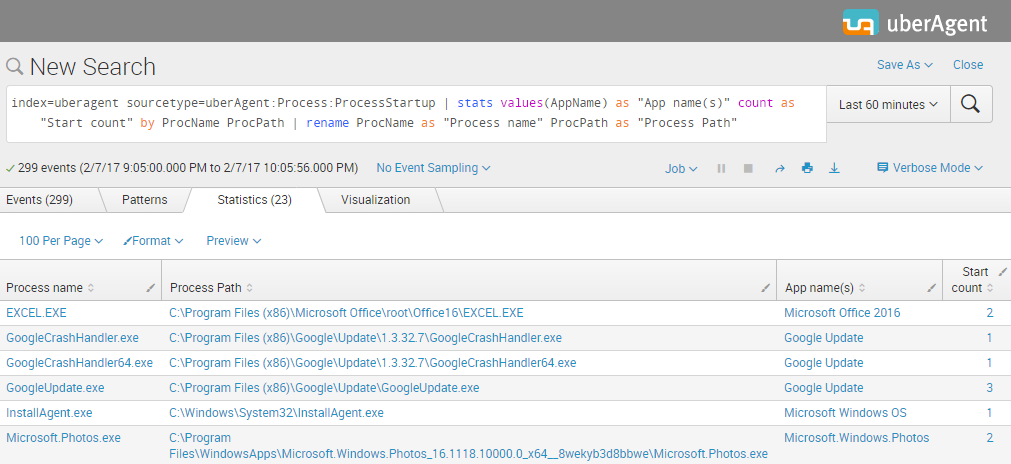1011x464 pixels.
Task: Open the Job menu
Action: tap(681, 168)
